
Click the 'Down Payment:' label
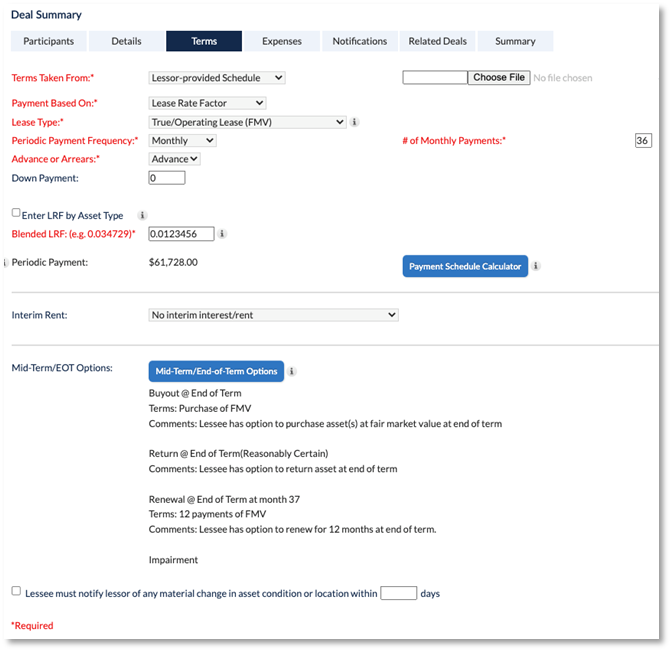pos(45,178)
